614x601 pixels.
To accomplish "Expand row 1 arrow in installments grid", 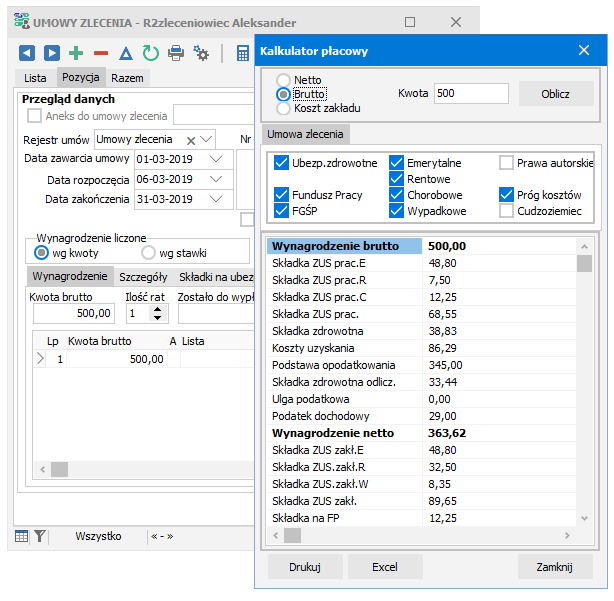I will click(40, 359).
